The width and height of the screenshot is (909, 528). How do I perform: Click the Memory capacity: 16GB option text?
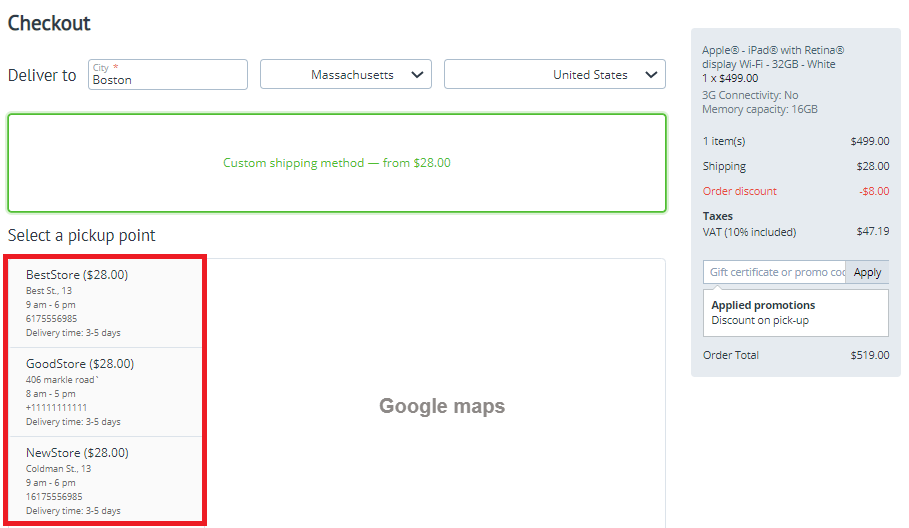click(x=759, y=109)
